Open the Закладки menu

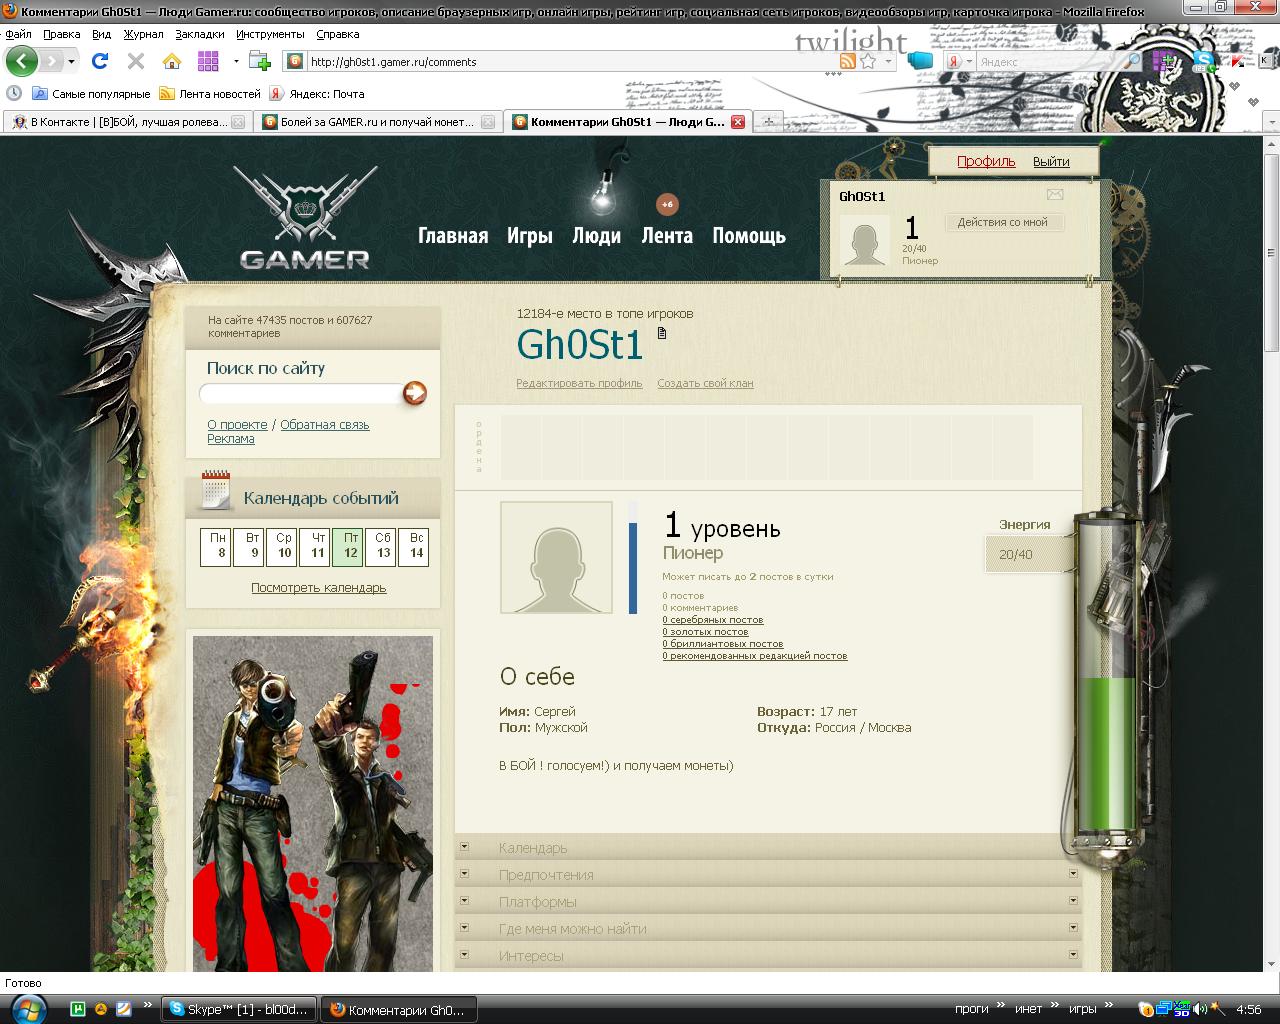[200, 34]
